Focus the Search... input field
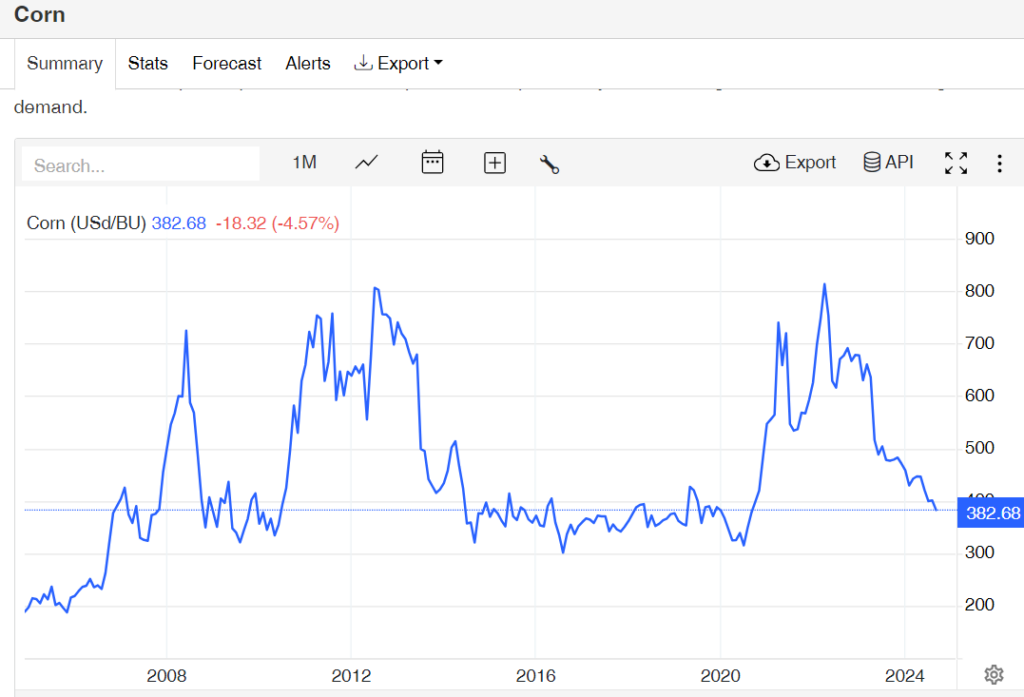Screen dimensions: 1024x697 coord(140,165)
